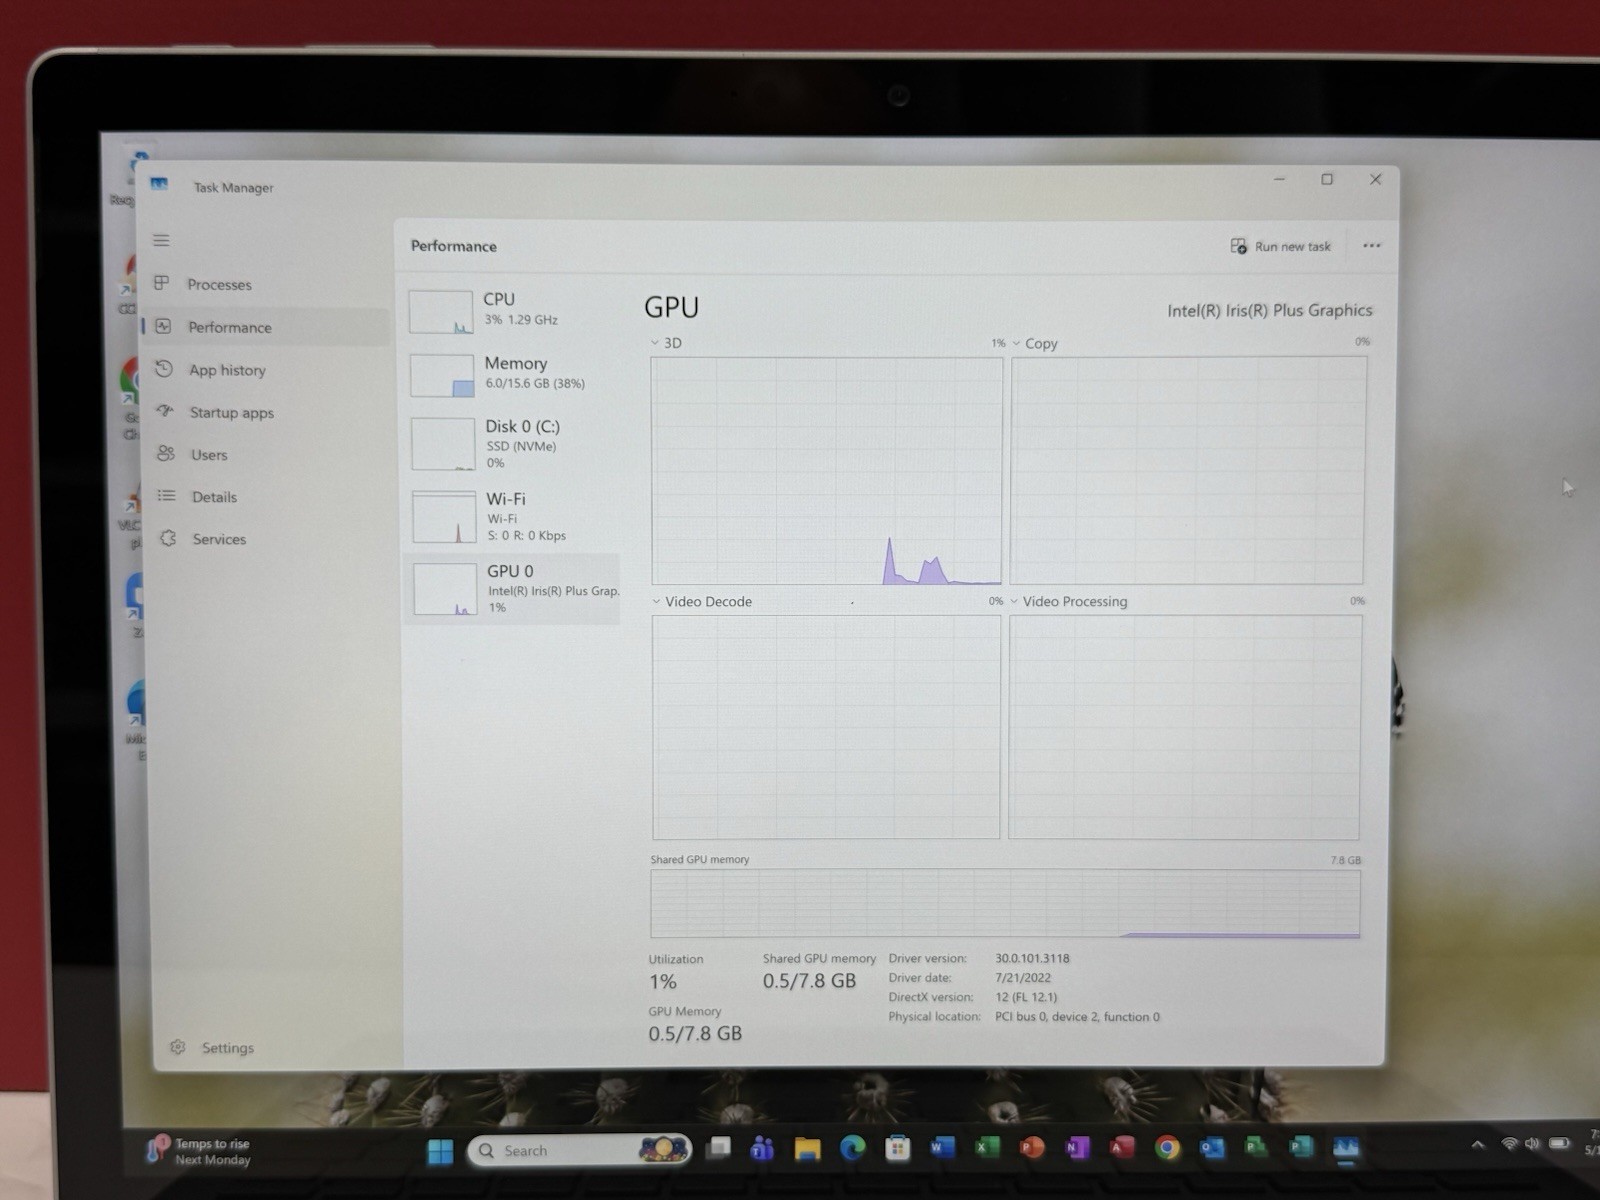Click the 'Driver date:' value 7/21/2022
This screenshot has height=1200, width=1600.
point(1023,978)
